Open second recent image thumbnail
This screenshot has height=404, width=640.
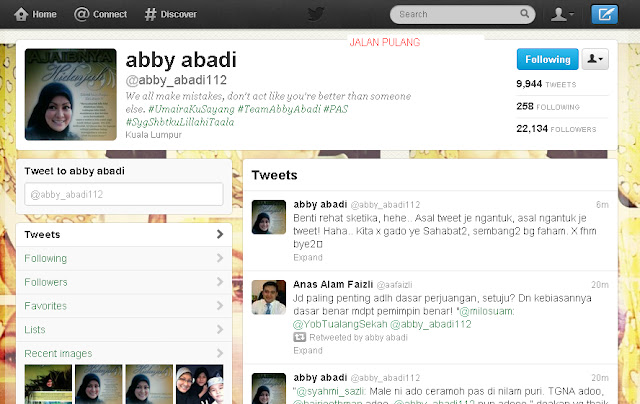click(x=98, y=384)
